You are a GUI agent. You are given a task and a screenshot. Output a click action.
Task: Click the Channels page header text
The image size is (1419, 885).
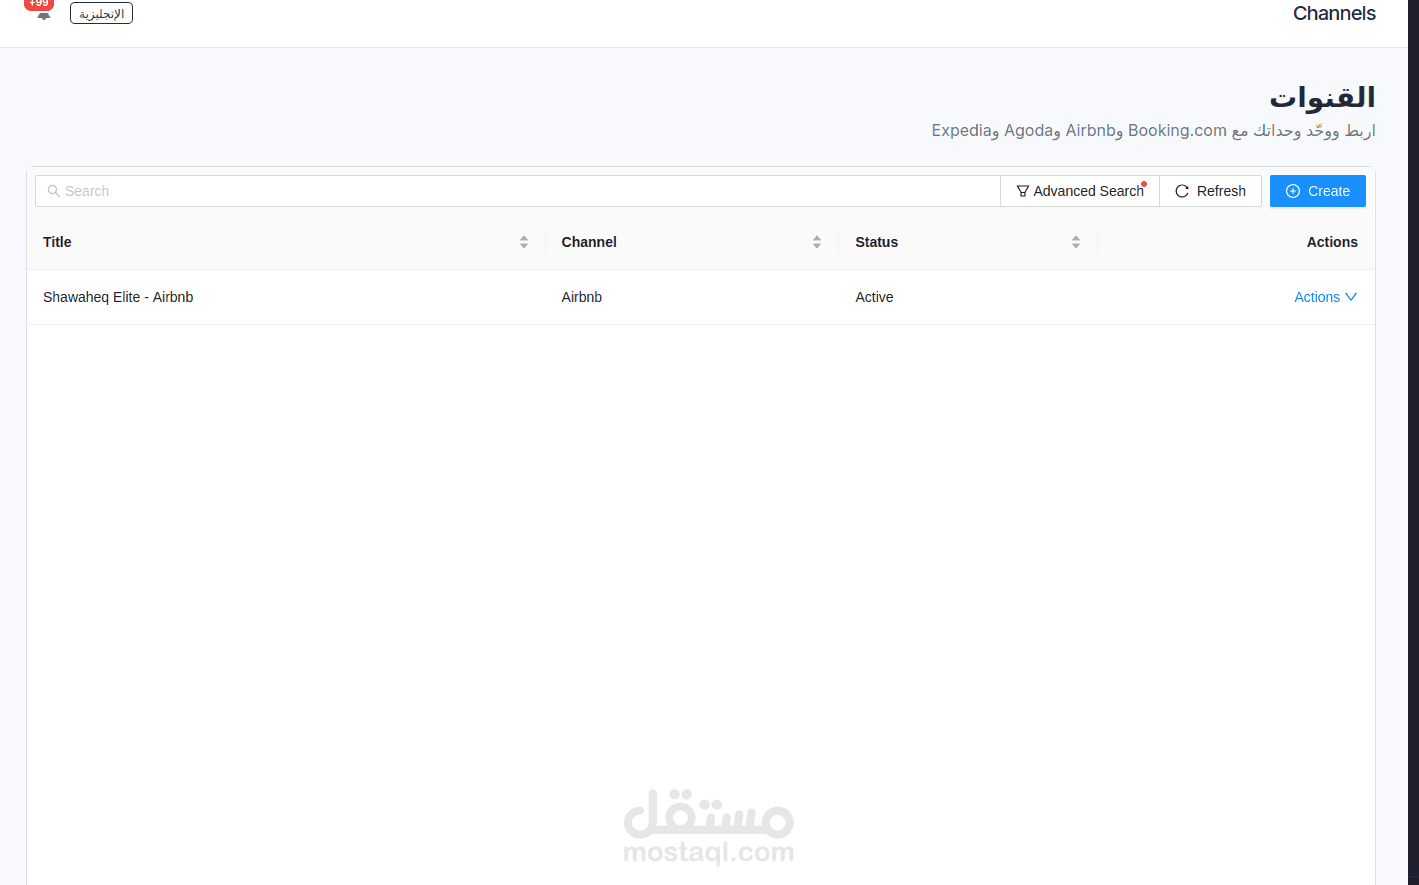coord(1334,13)
